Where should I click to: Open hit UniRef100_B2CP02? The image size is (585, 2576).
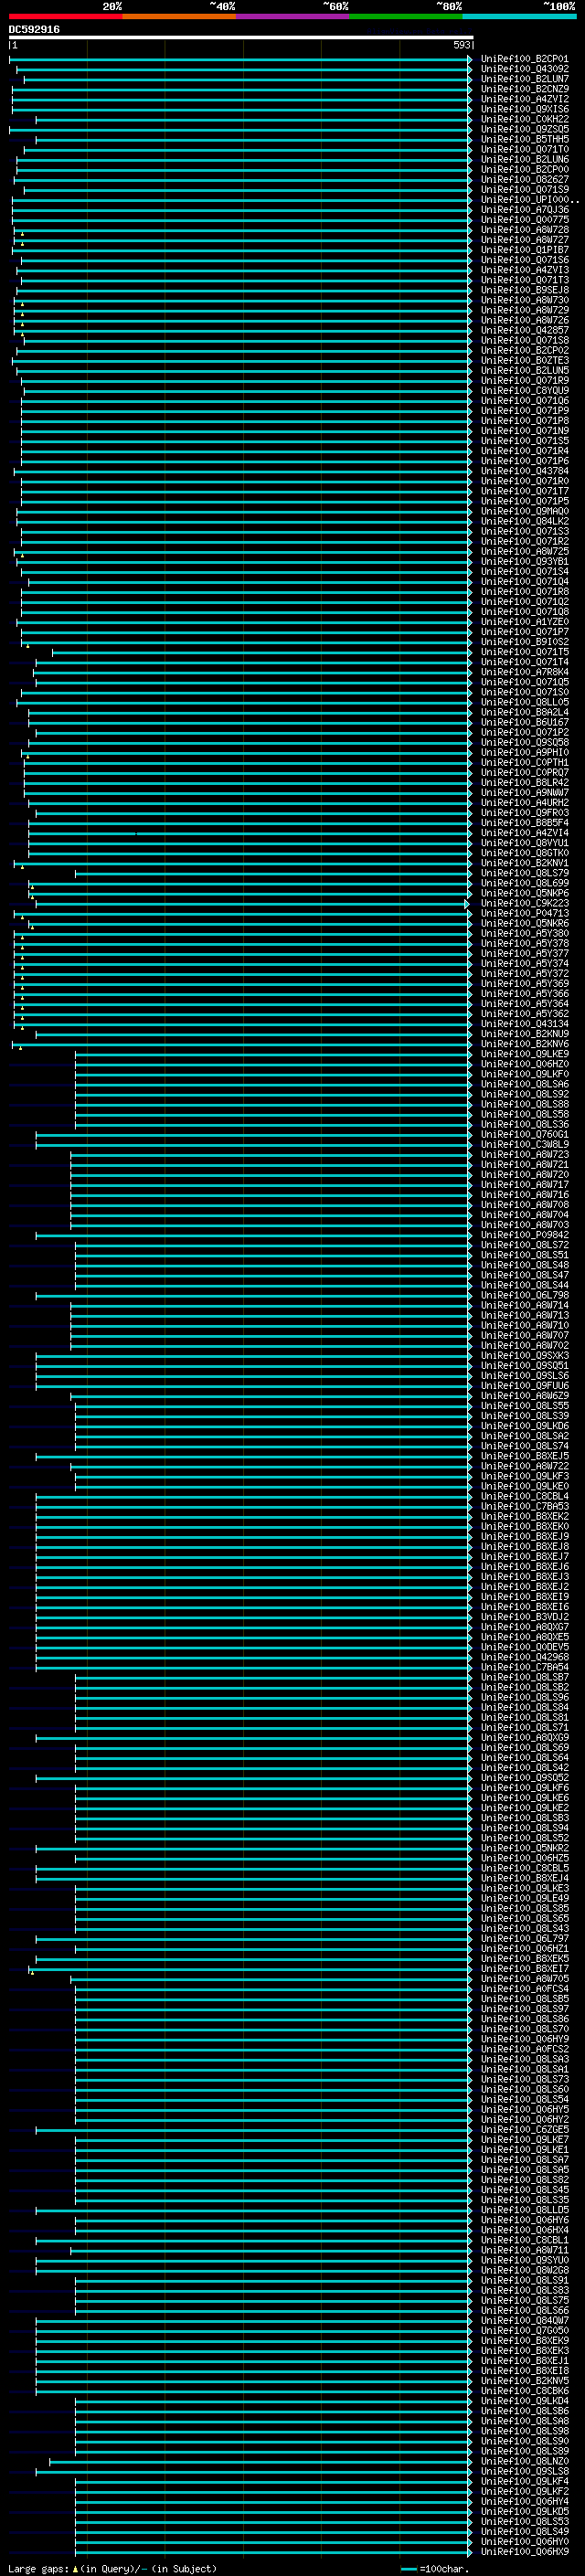click(524, 350)
